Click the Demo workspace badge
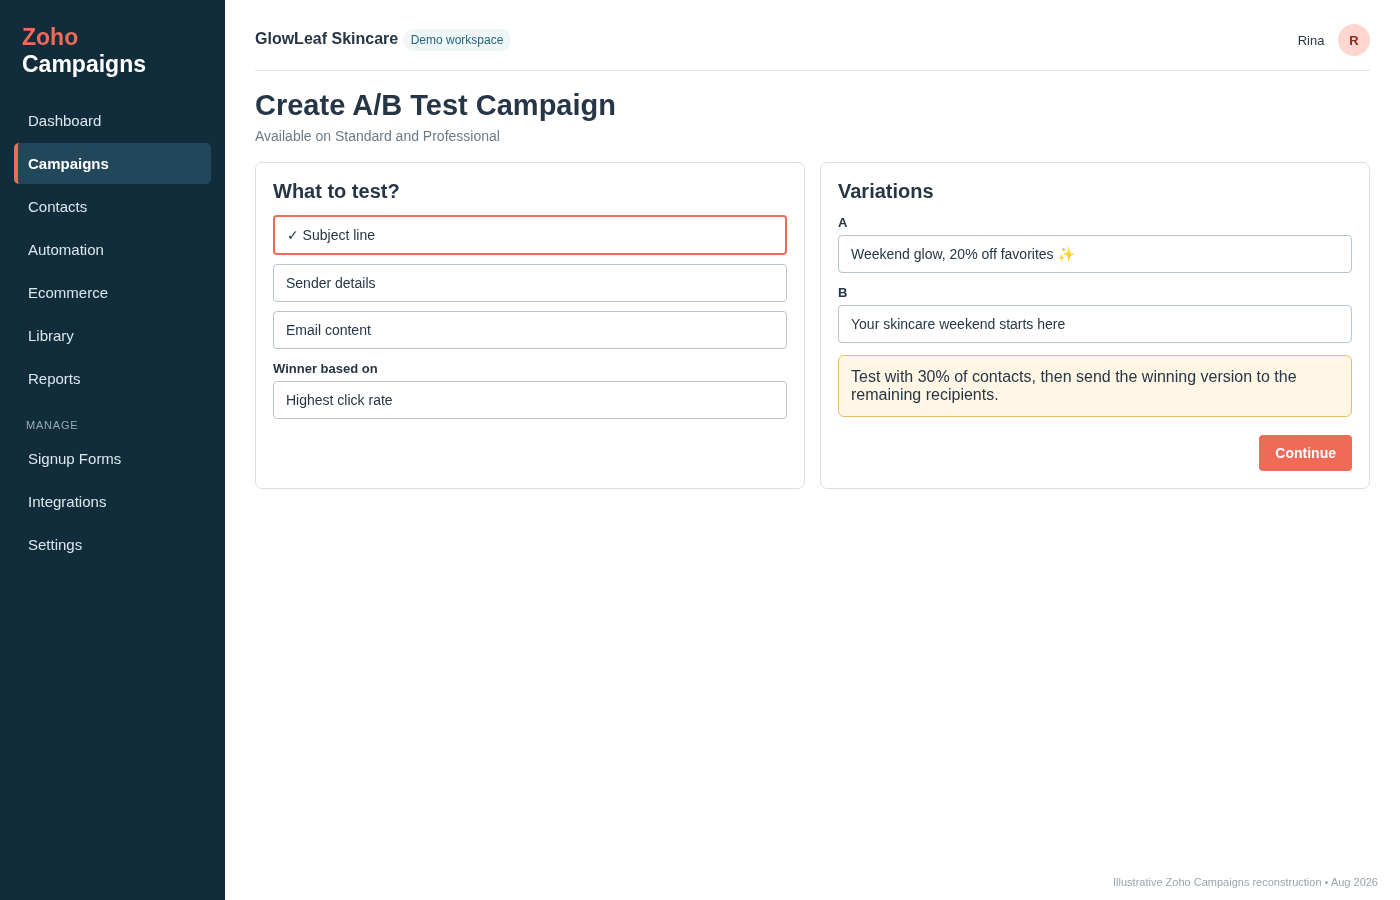This screenshot has height=900, width=1400. pyautogui.click(x=457, y=40)
